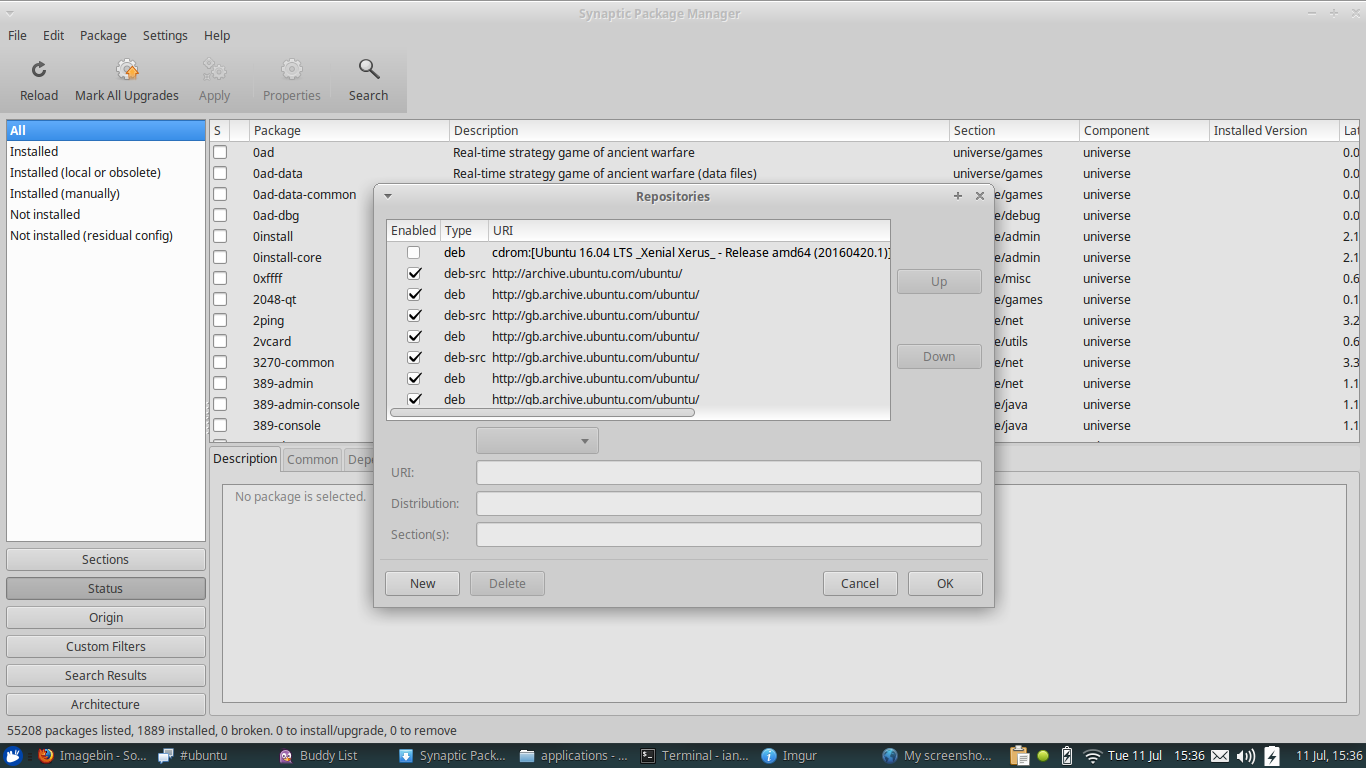Click the Mark All Upgrades icon

click(127, 70)
